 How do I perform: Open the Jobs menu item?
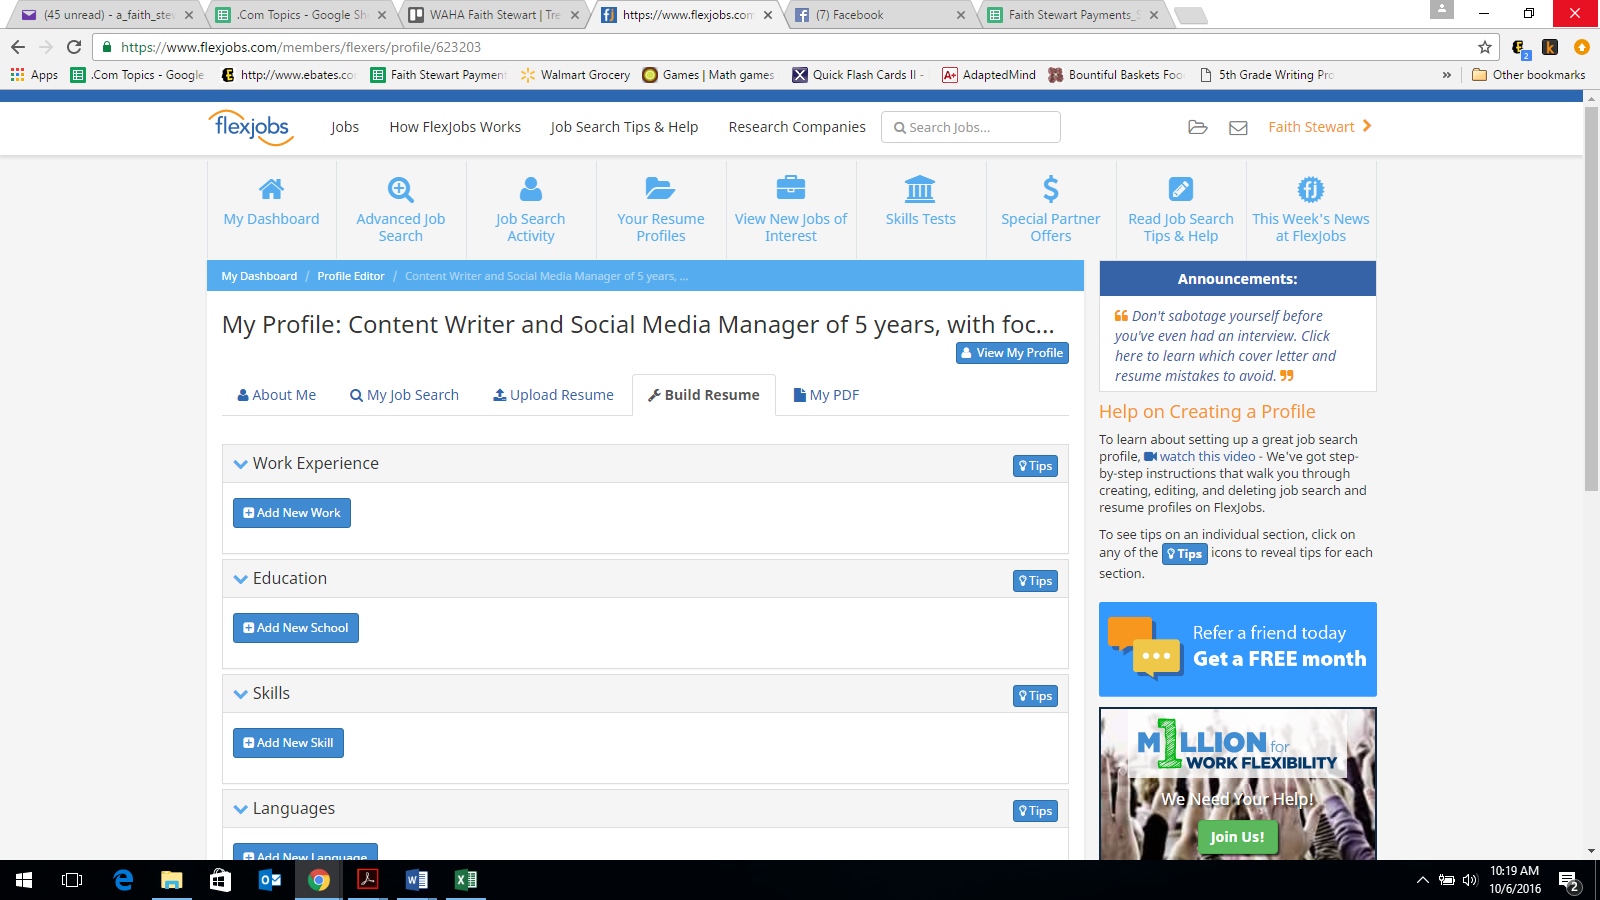[345, 127]
